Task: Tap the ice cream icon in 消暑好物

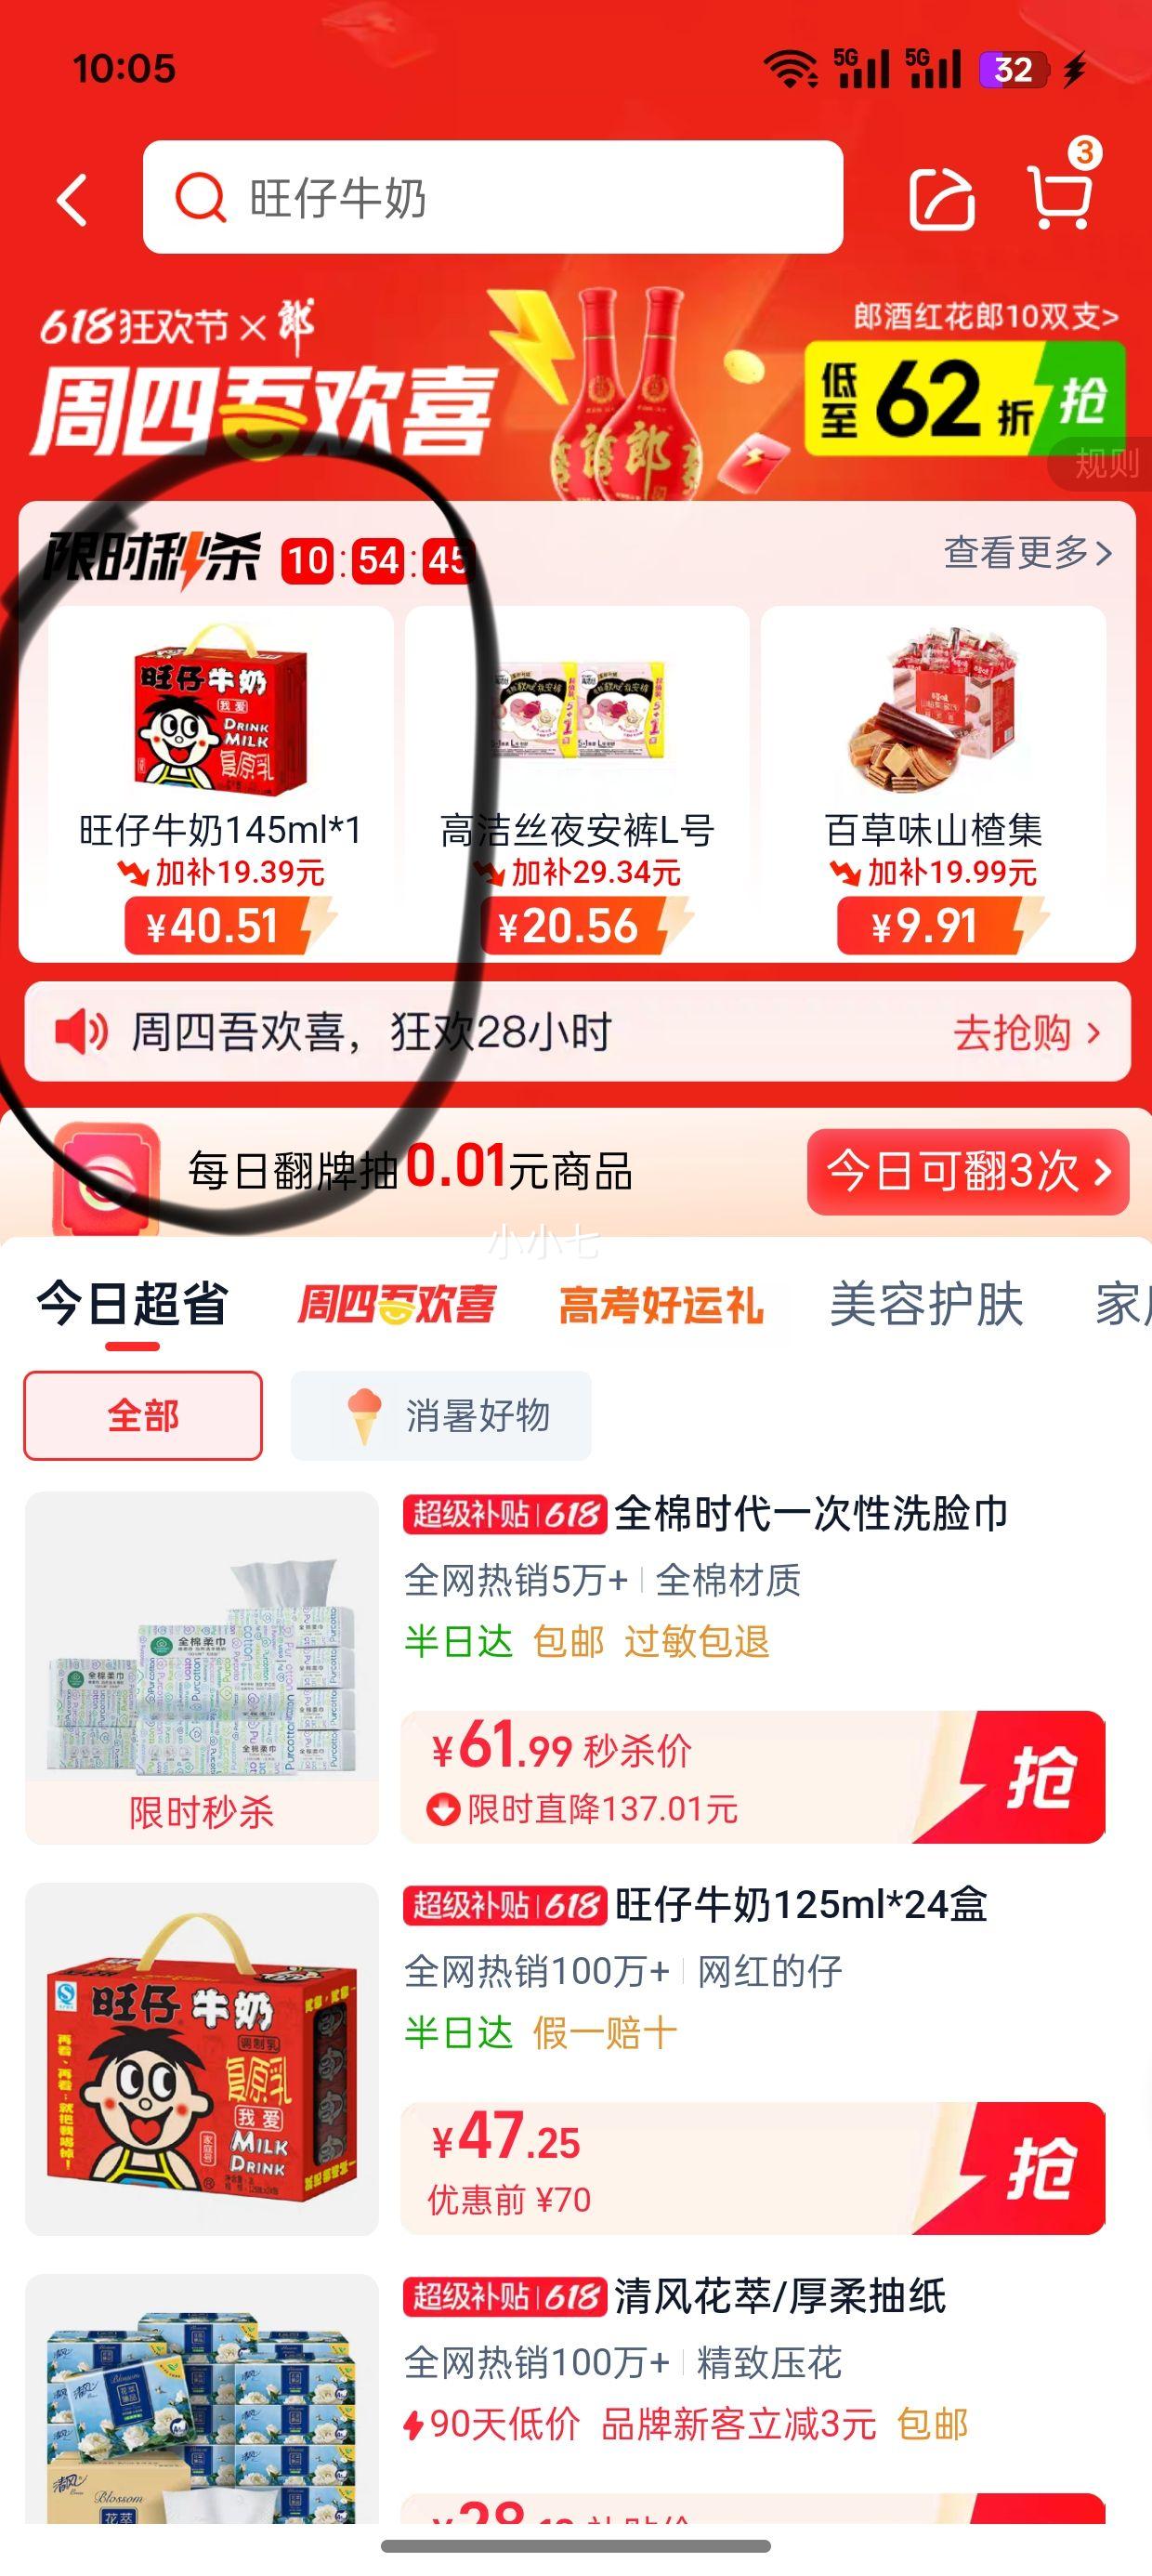Action: pos(364,1415)
